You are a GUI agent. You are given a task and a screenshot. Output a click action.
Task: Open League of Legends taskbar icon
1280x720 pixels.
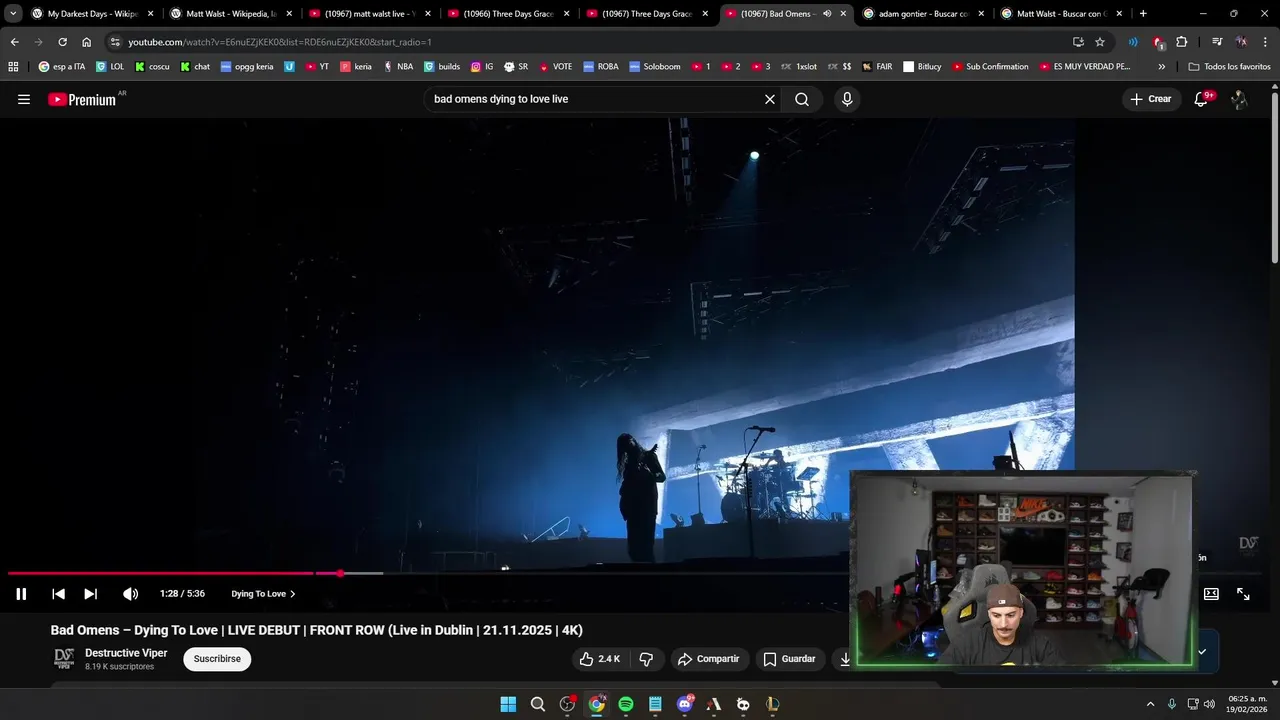click(x=772, y=704)
